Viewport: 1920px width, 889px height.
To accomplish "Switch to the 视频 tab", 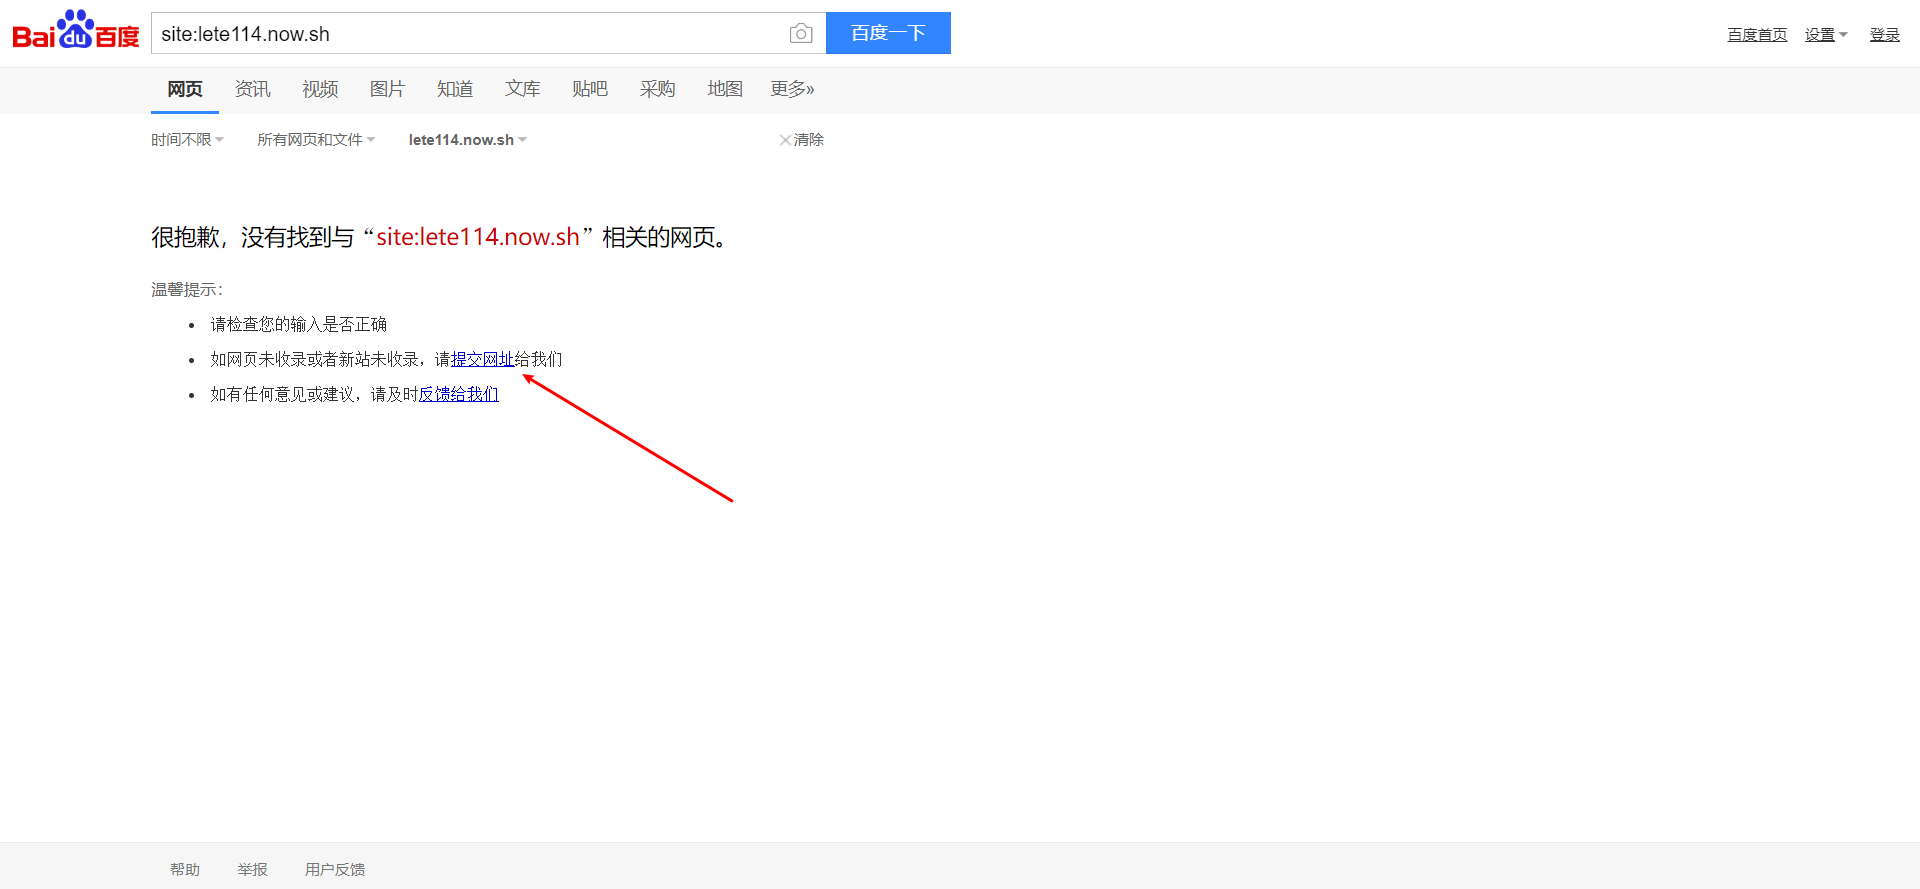I will coord(320,89).
